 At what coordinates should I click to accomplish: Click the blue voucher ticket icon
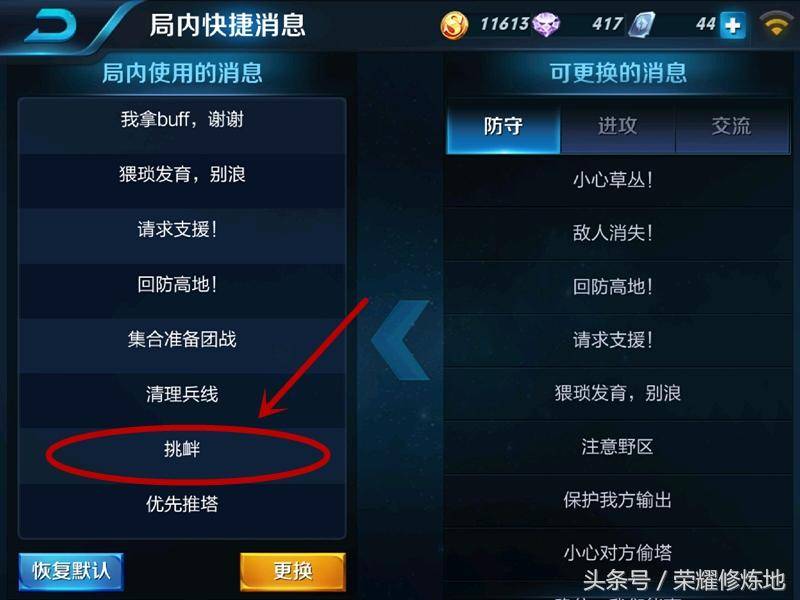click(x=641, y=24)
